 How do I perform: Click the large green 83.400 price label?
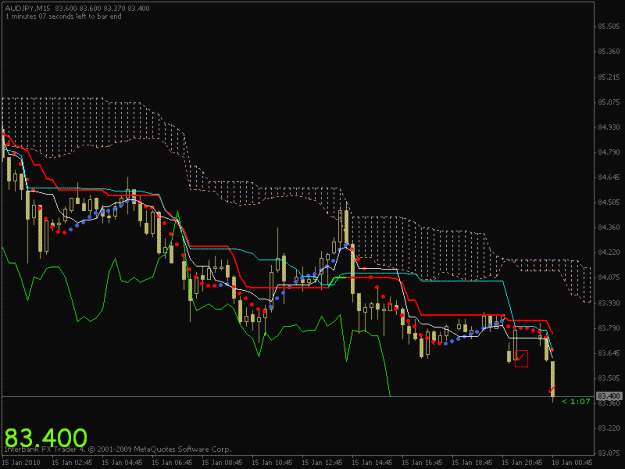[45, 438]
